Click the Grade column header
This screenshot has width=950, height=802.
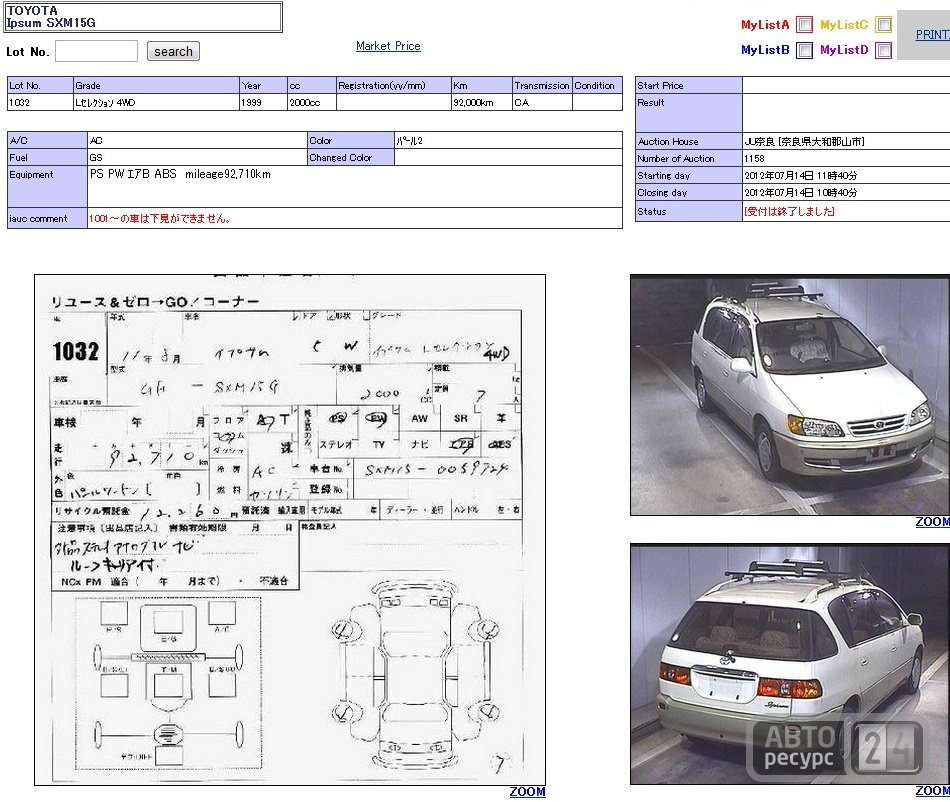click(156, 85)
